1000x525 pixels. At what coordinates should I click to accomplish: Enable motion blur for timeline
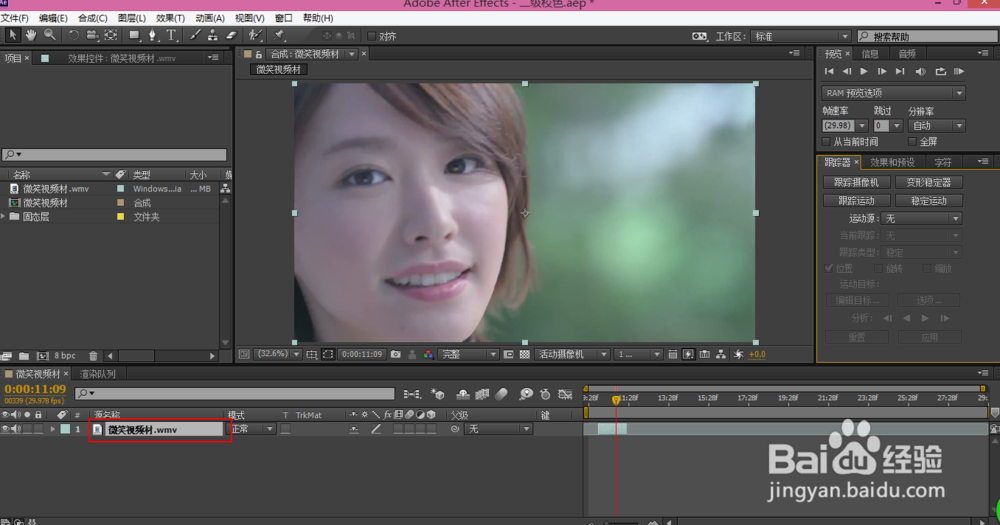tap(501, 394)
